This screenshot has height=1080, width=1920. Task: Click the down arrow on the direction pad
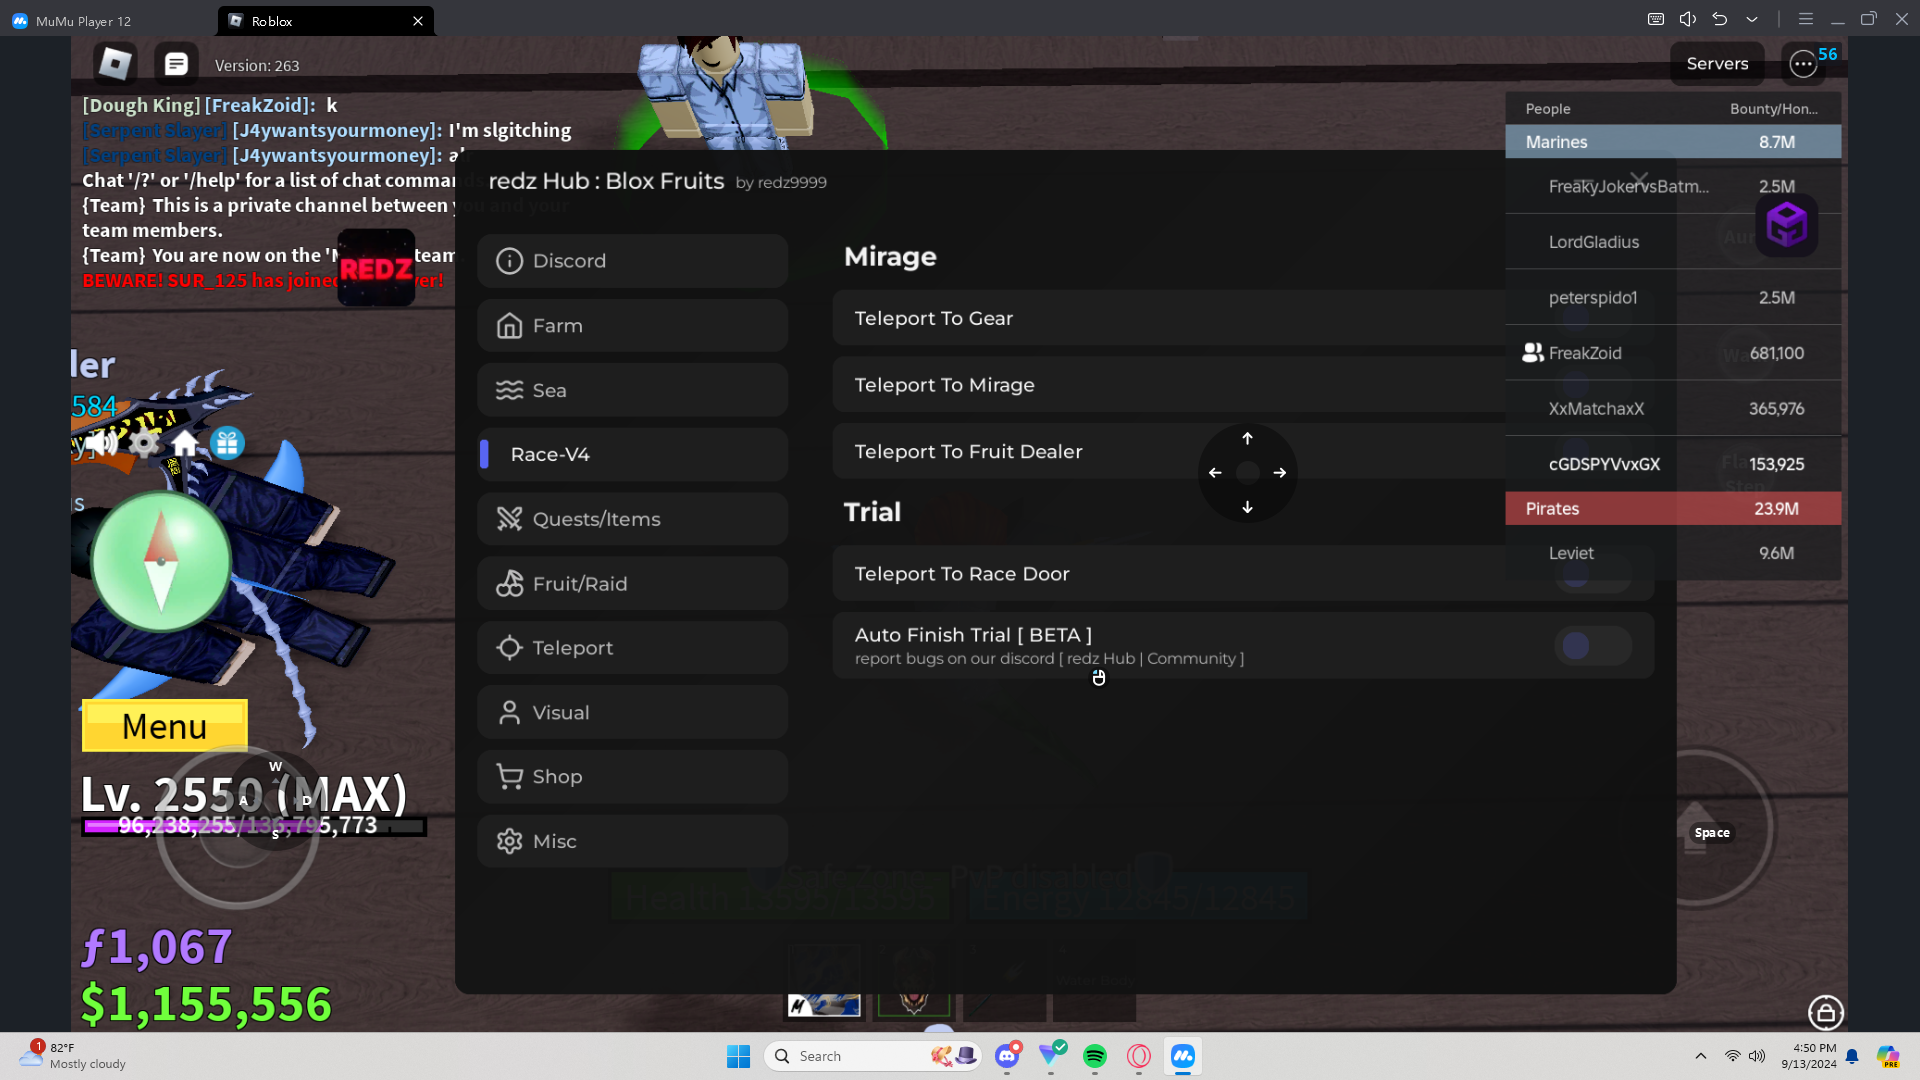1247,507
